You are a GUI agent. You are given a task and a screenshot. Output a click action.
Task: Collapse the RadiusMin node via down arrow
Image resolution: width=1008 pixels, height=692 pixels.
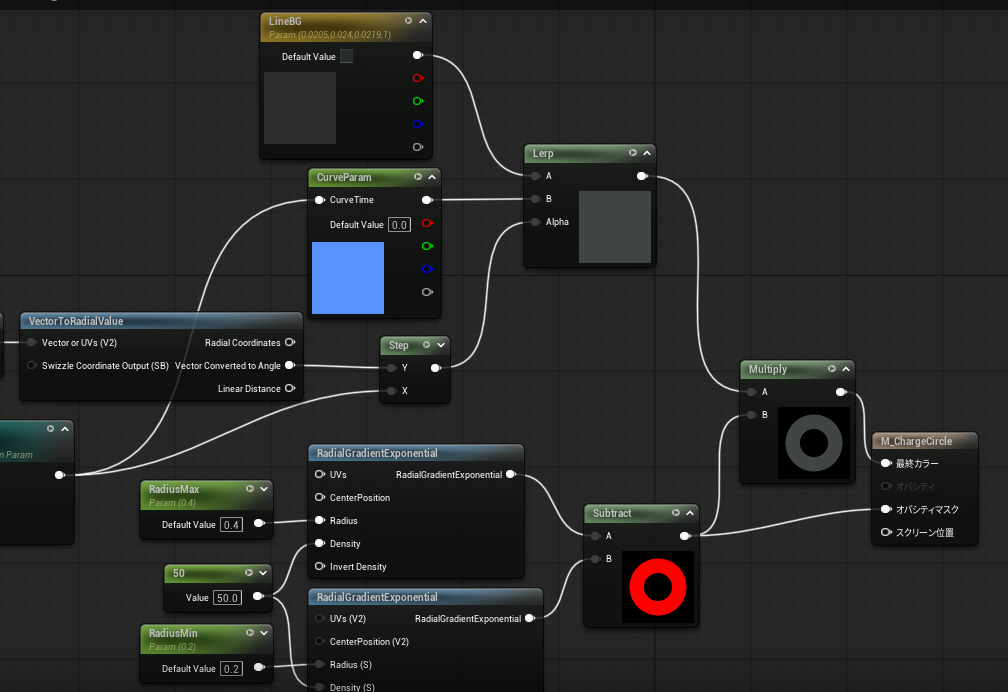[264, 633]
